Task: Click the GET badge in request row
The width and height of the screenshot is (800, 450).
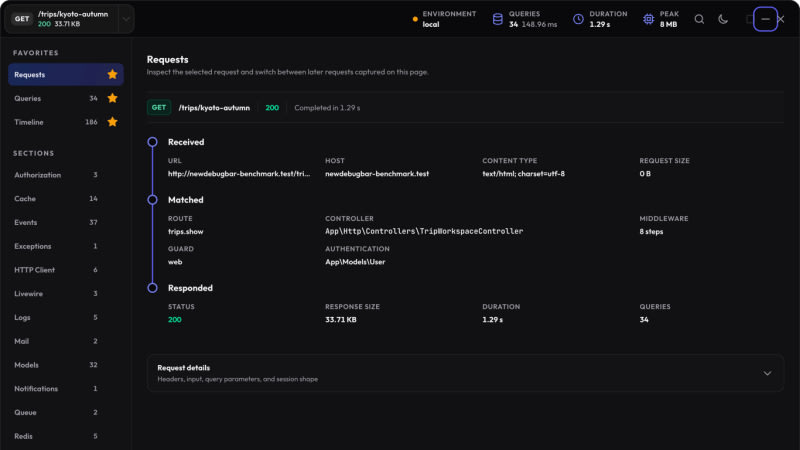Action: (x=159, y=108)
